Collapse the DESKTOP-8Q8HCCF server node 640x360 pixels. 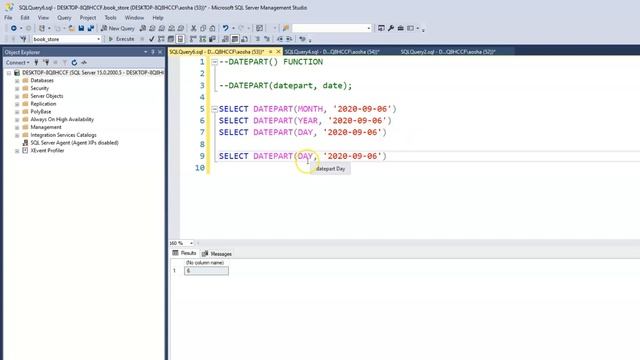click(9, 73)
